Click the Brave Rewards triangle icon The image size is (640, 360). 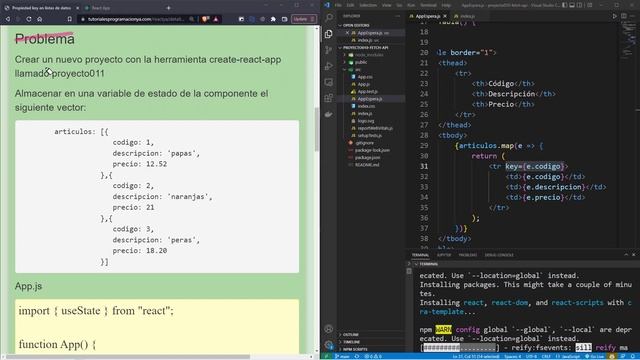(x=216, y=19)
